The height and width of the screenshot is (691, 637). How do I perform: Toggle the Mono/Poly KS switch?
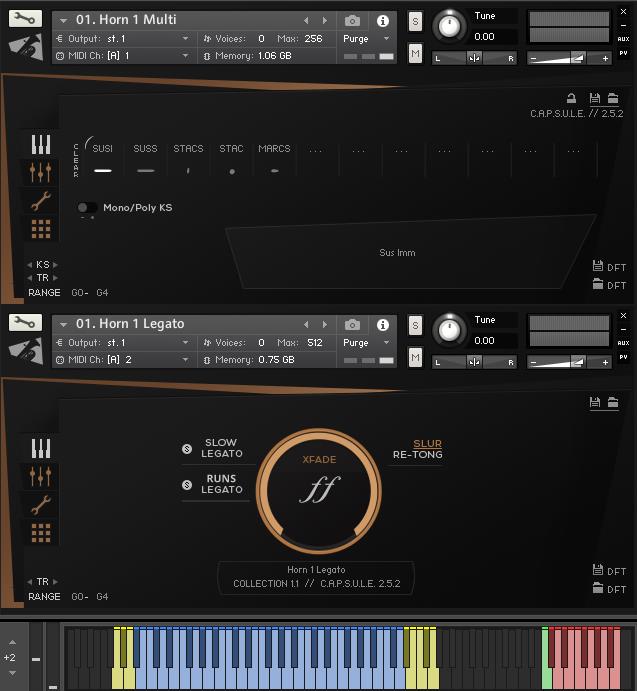87,208
